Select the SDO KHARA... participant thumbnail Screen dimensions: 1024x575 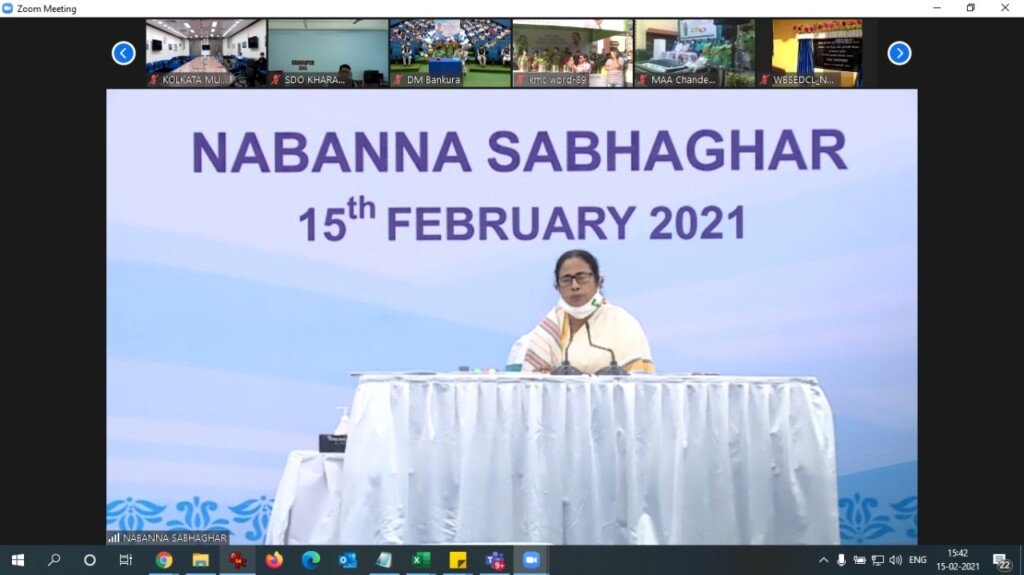click(327, 53)
